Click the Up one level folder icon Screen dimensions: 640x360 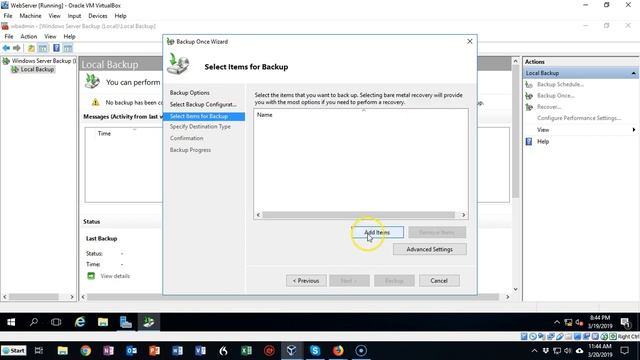31,48
